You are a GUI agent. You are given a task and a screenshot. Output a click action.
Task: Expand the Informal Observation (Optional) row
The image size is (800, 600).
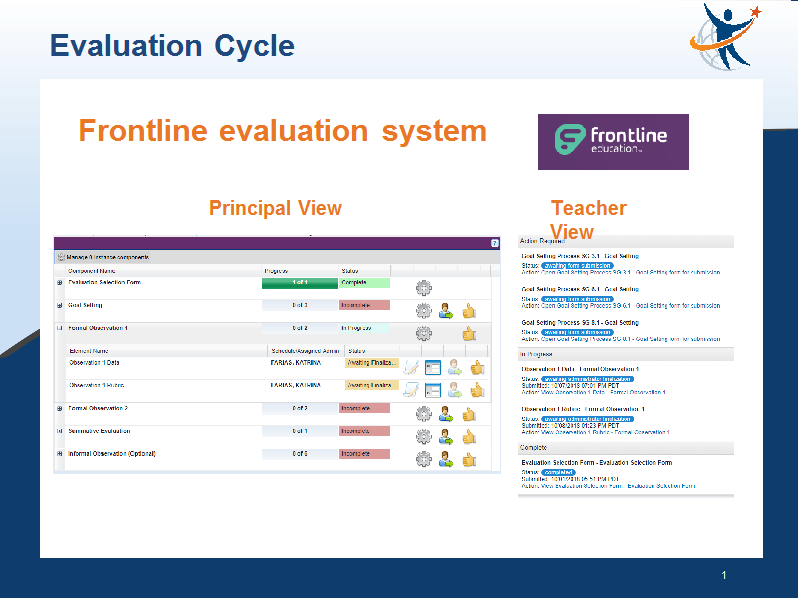[60, 454]
